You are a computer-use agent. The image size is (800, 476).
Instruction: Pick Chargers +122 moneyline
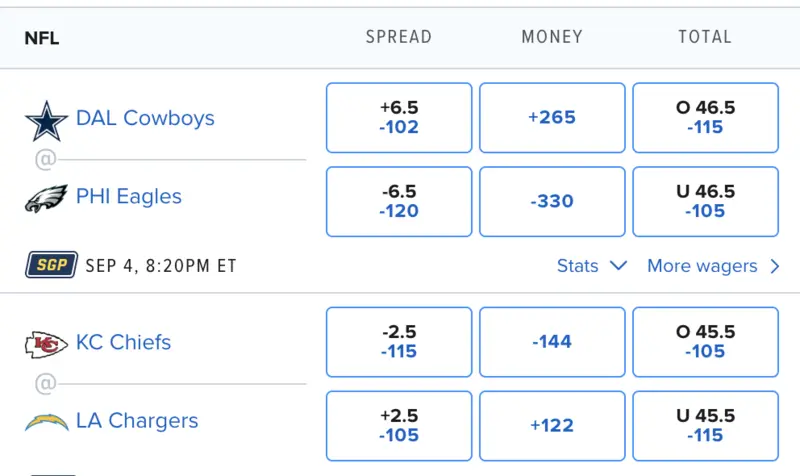point(552,426)
